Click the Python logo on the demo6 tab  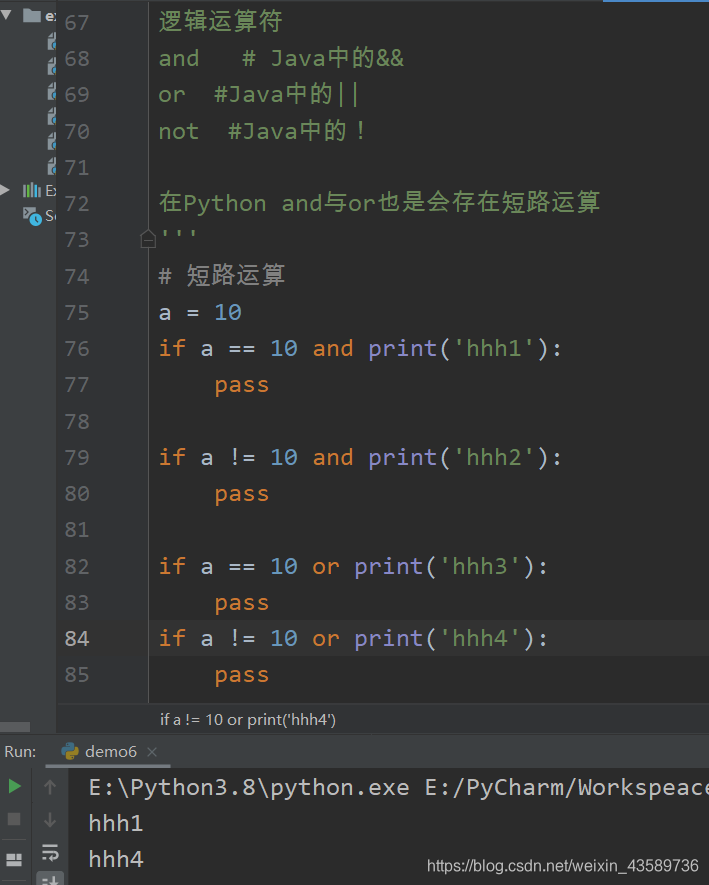(x=70, y=751)
